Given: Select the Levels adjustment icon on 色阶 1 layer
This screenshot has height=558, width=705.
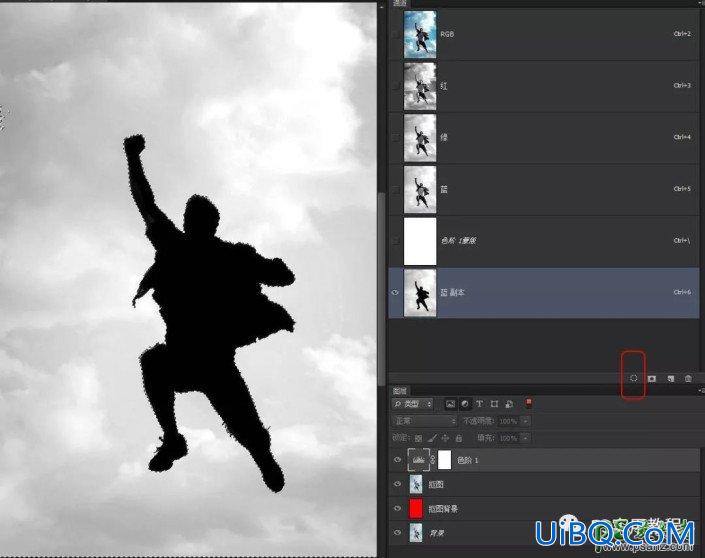Looking at the screenshot, I should click(419, 460).
